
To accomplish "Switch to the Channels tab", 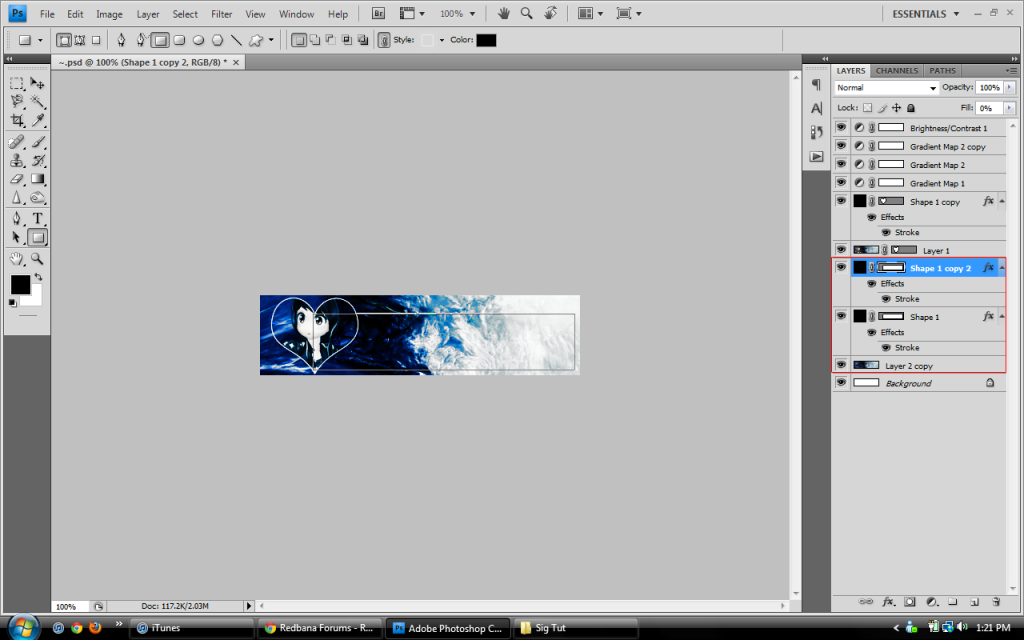I will click(897, 71).
